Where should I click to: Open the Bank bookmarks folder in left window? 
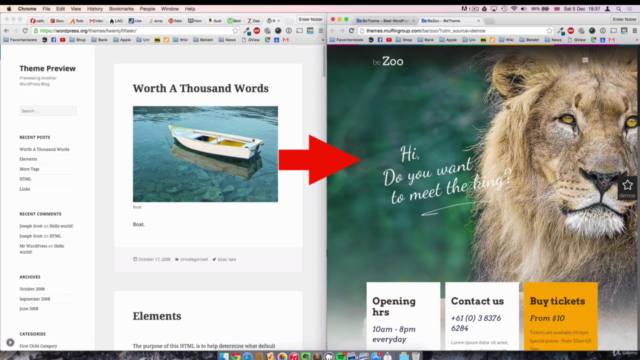(100, 40)
